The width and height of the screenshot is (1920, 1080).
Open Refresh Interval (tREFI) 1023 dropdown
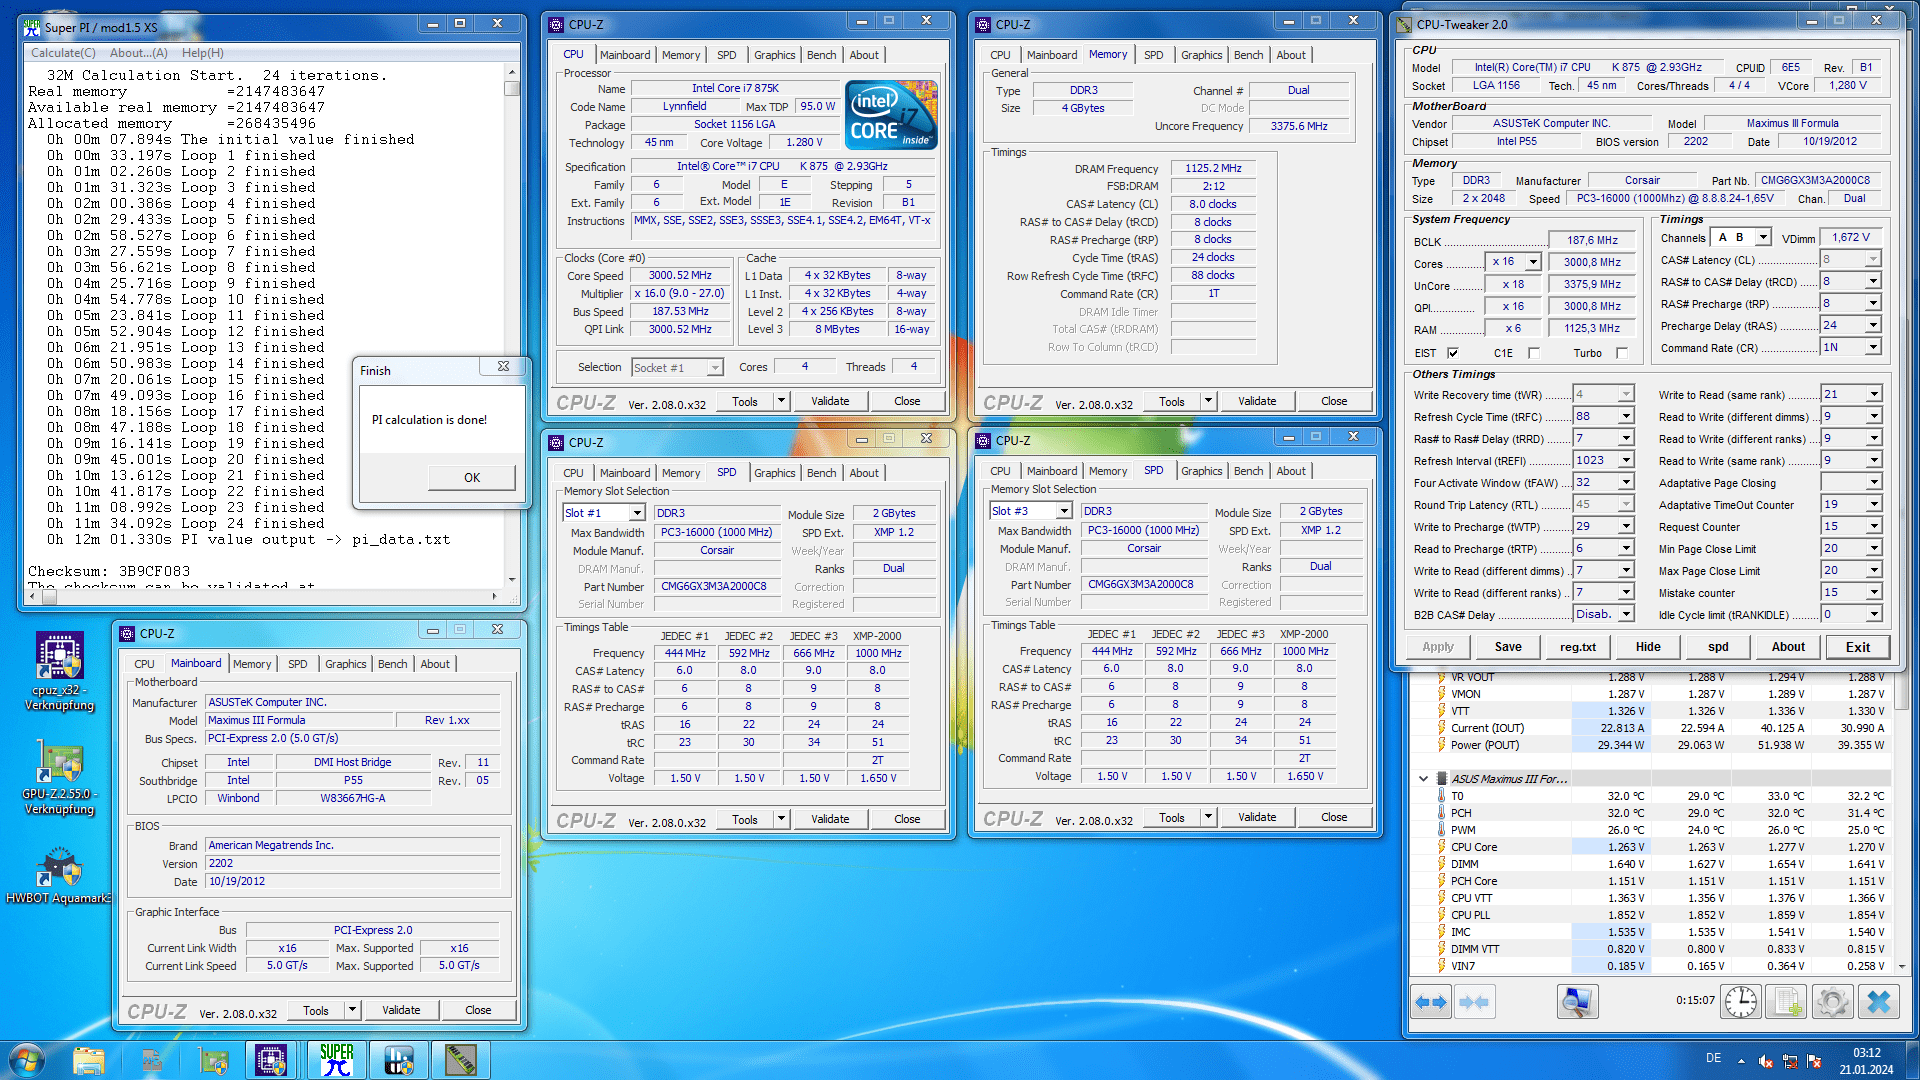[x=1626, y=460]
